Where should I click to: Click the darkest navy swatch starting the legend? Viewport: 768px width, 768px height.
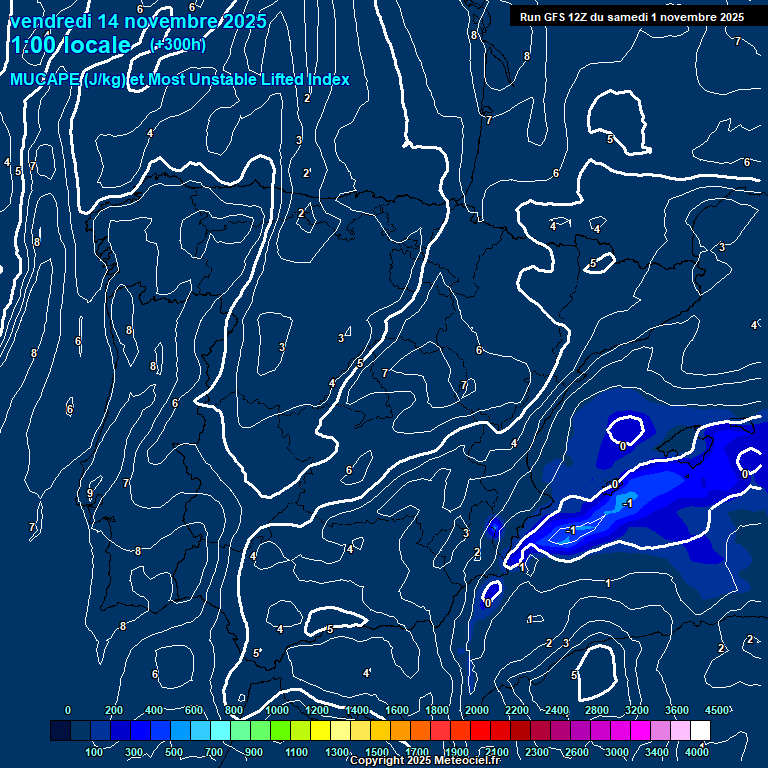click(60, 730)
